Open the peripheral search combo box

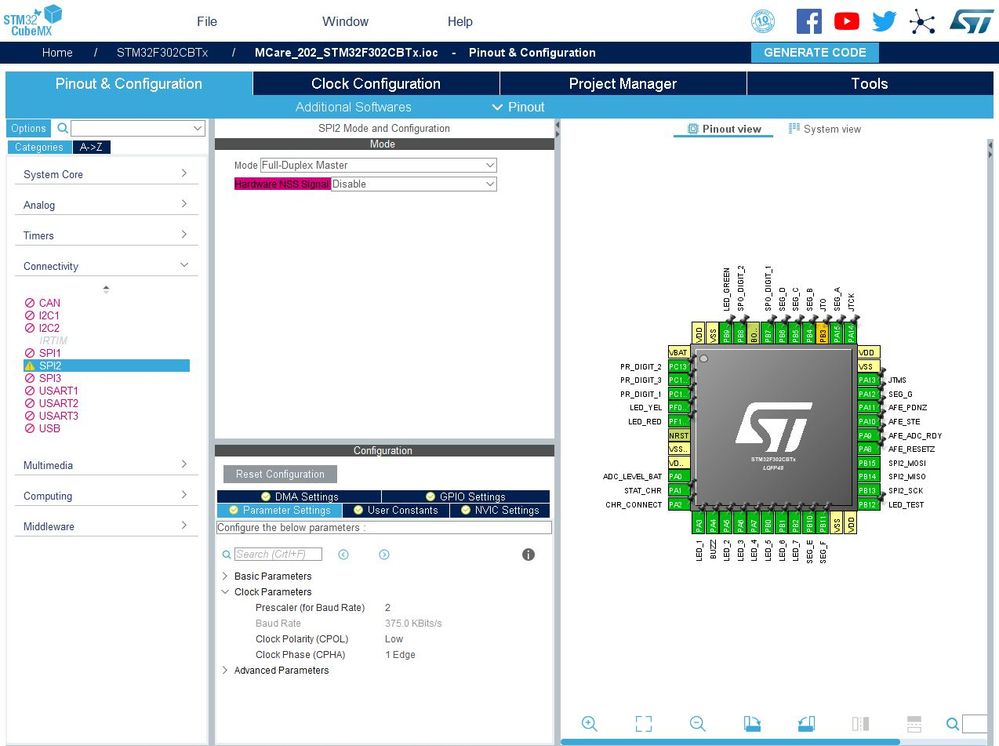[138, 128]
